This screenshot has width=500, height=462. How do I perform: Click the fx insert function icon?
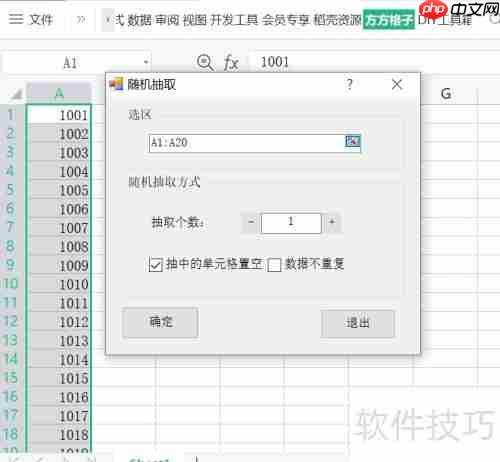pyautogui.click(x=231, y=63)
